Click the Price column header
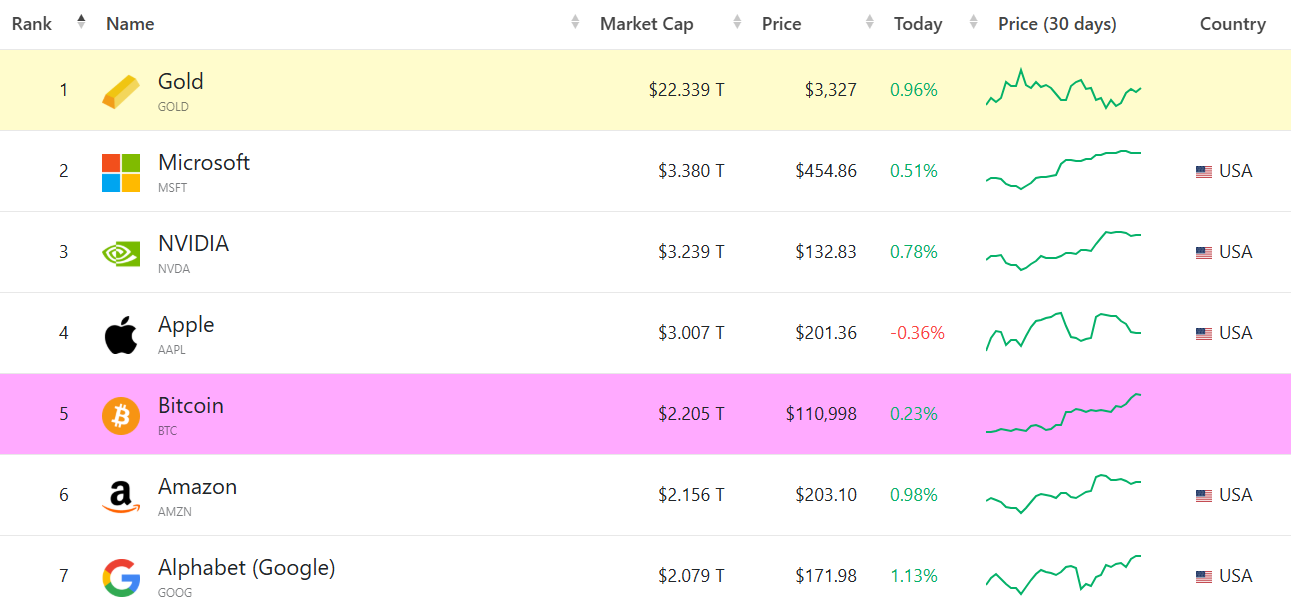 point(781,24)
